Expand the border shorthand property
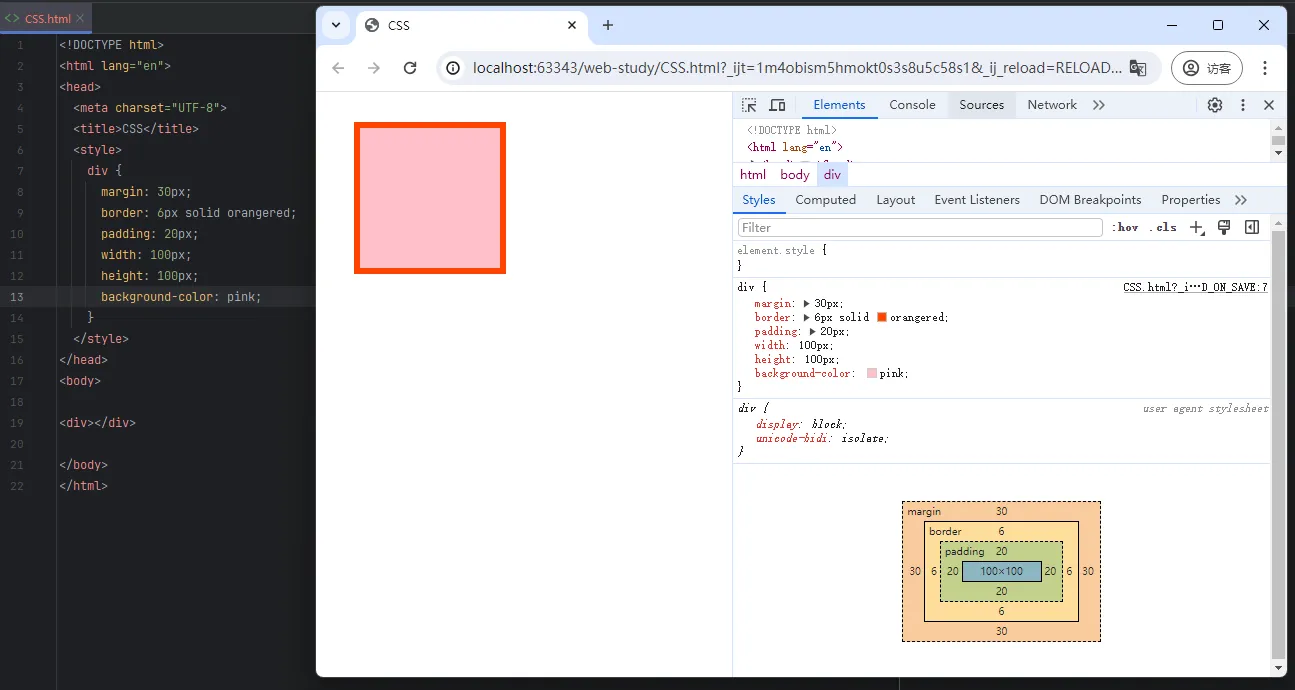The height and width of the screenshot is (690, 1295). pos(807,317)
